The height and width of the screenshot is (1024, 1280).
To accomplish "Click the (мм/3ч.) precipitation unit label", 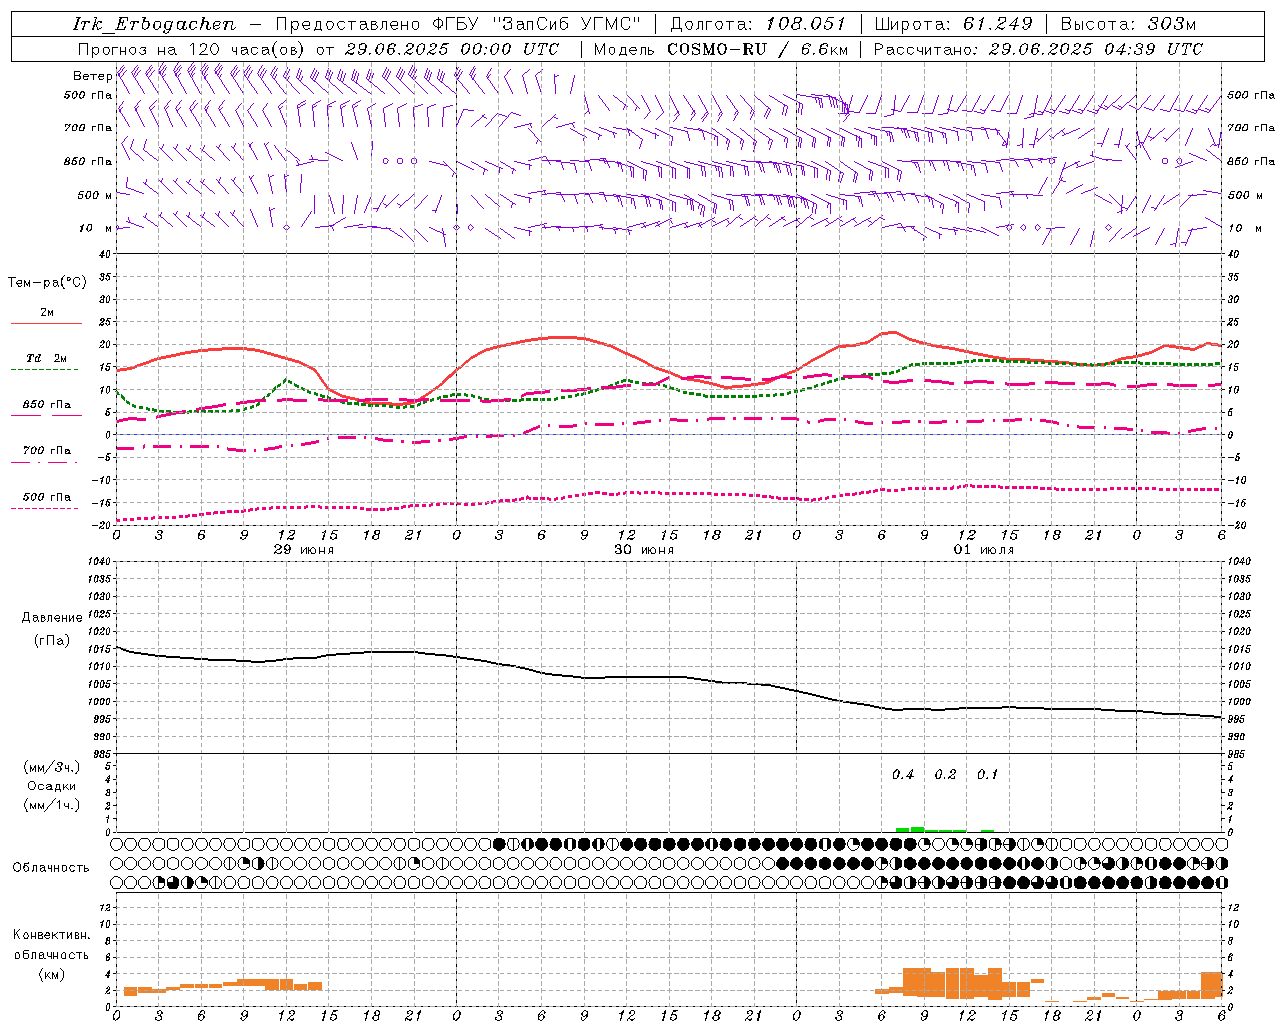I will 52,767.
